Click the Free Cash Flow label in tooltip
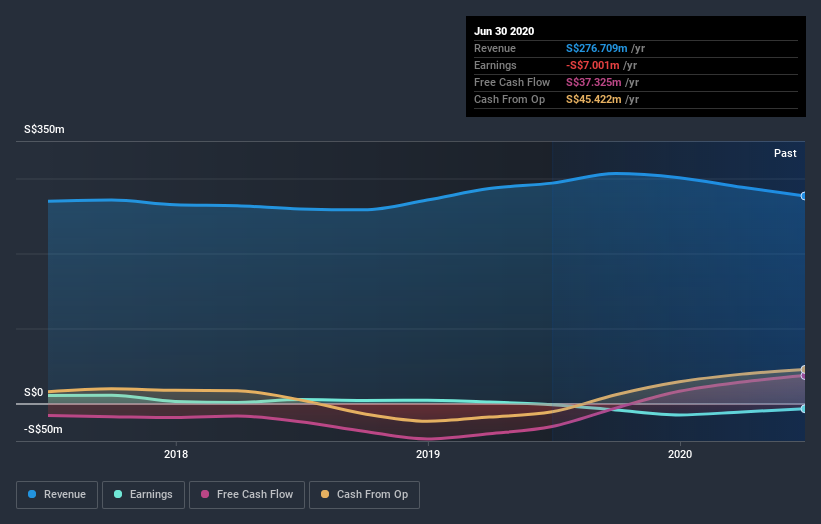Image resolution: width=821 pixels, height=524 pixels. coord(512,83)
